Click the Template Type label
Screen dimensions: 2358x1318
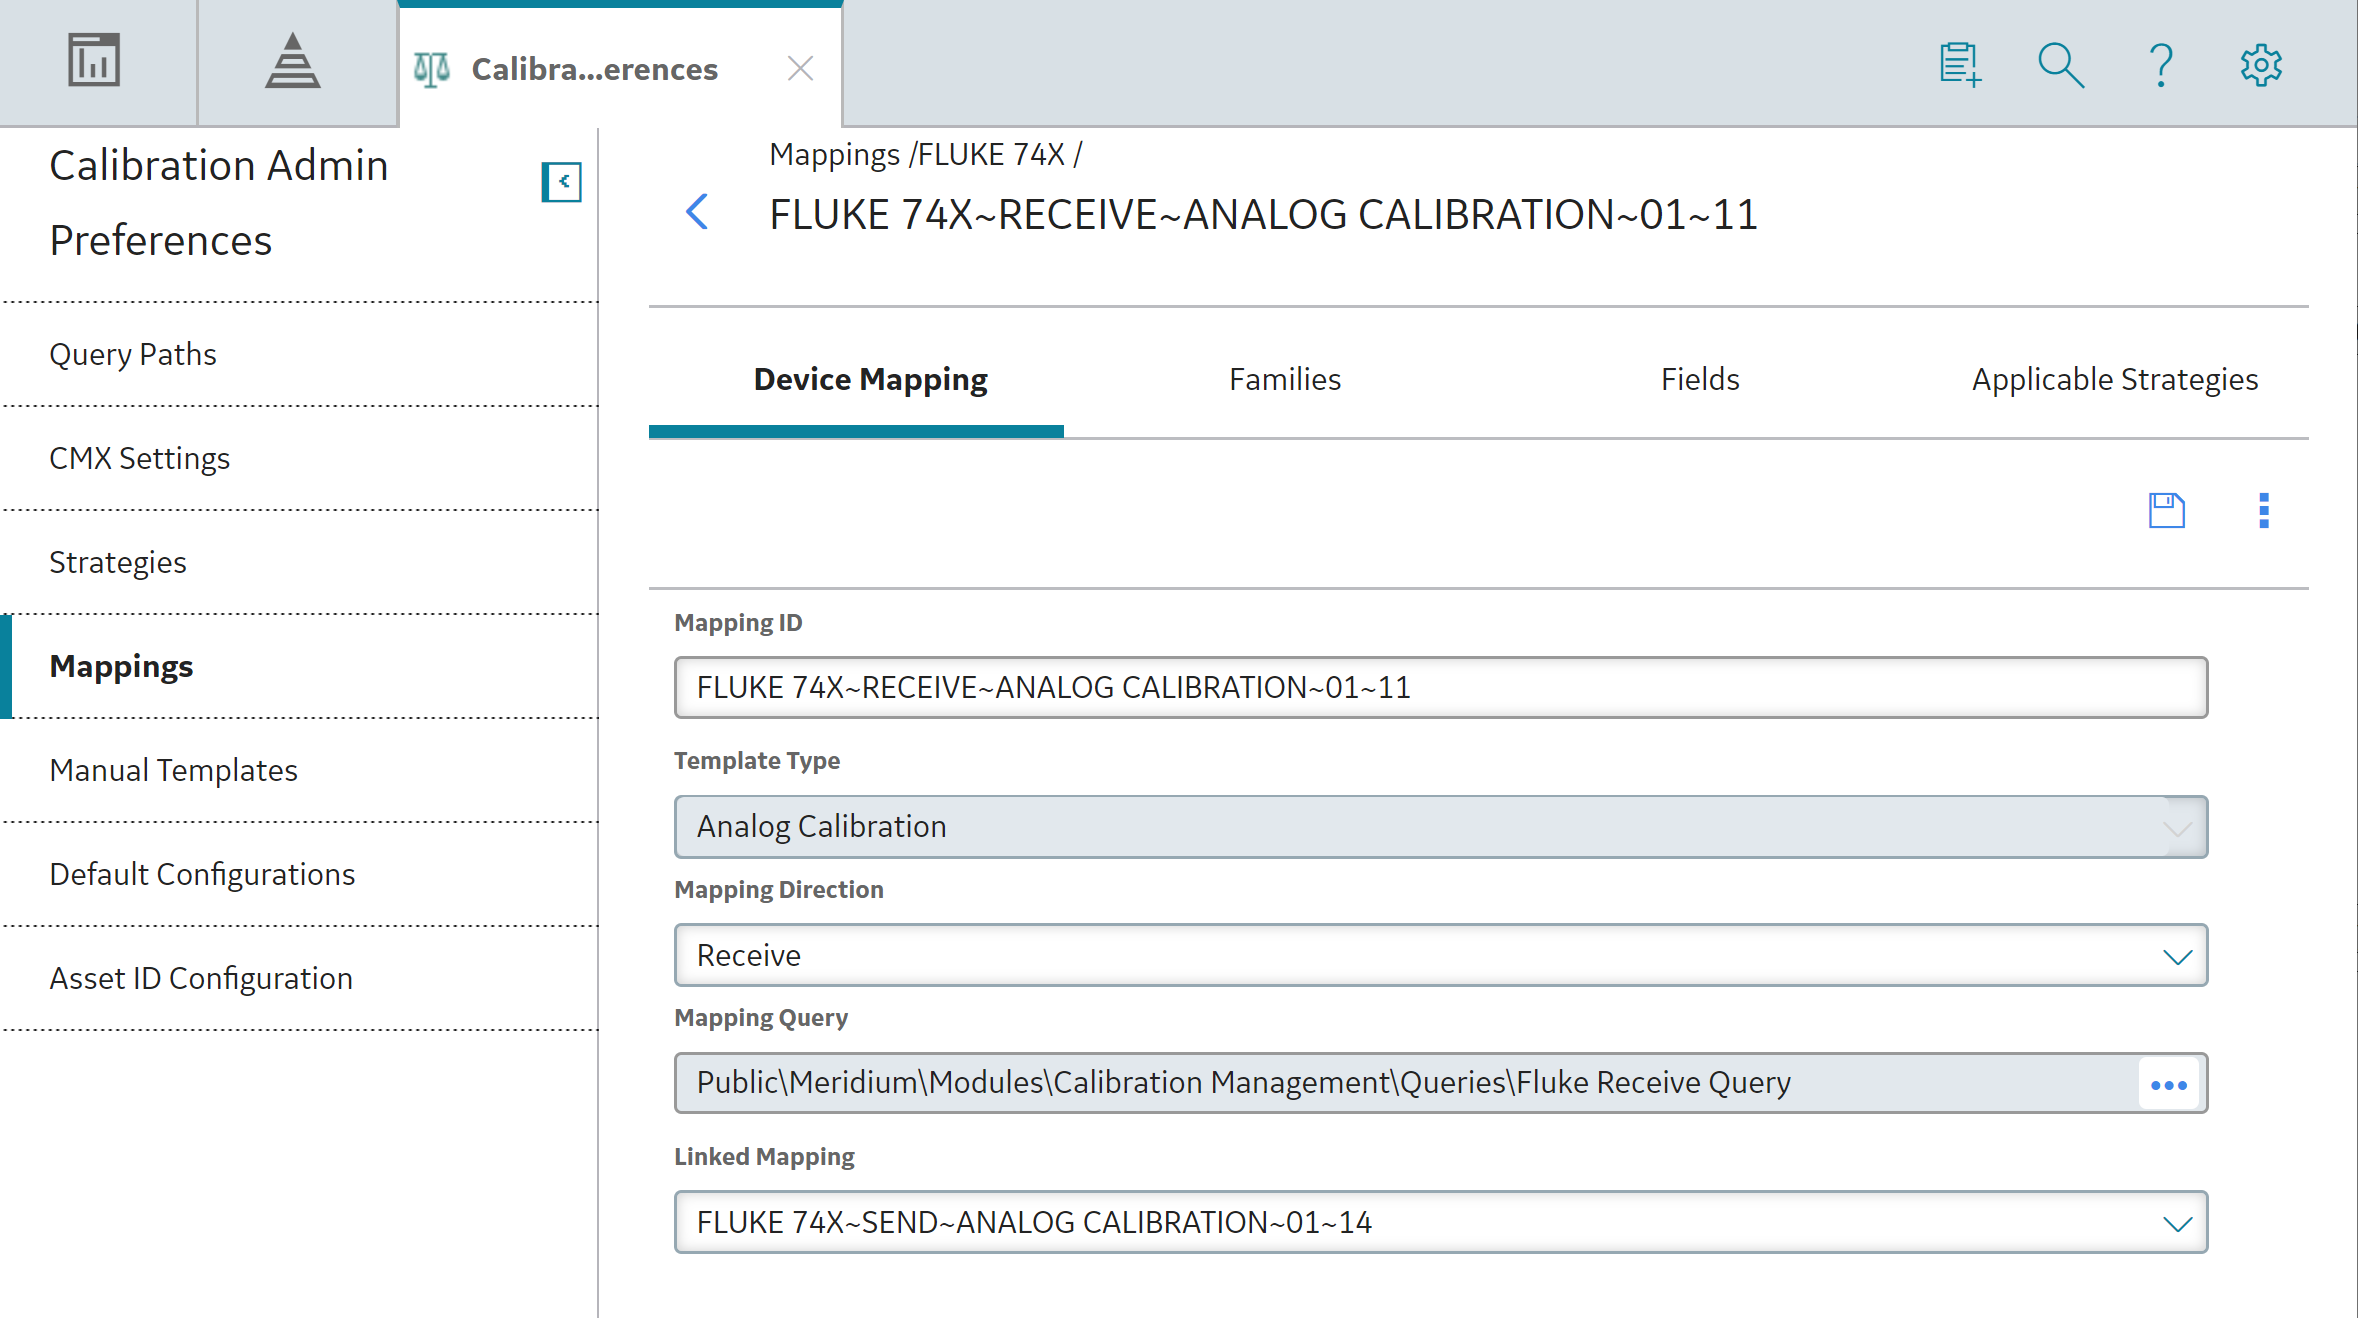(x=757, y=761)
